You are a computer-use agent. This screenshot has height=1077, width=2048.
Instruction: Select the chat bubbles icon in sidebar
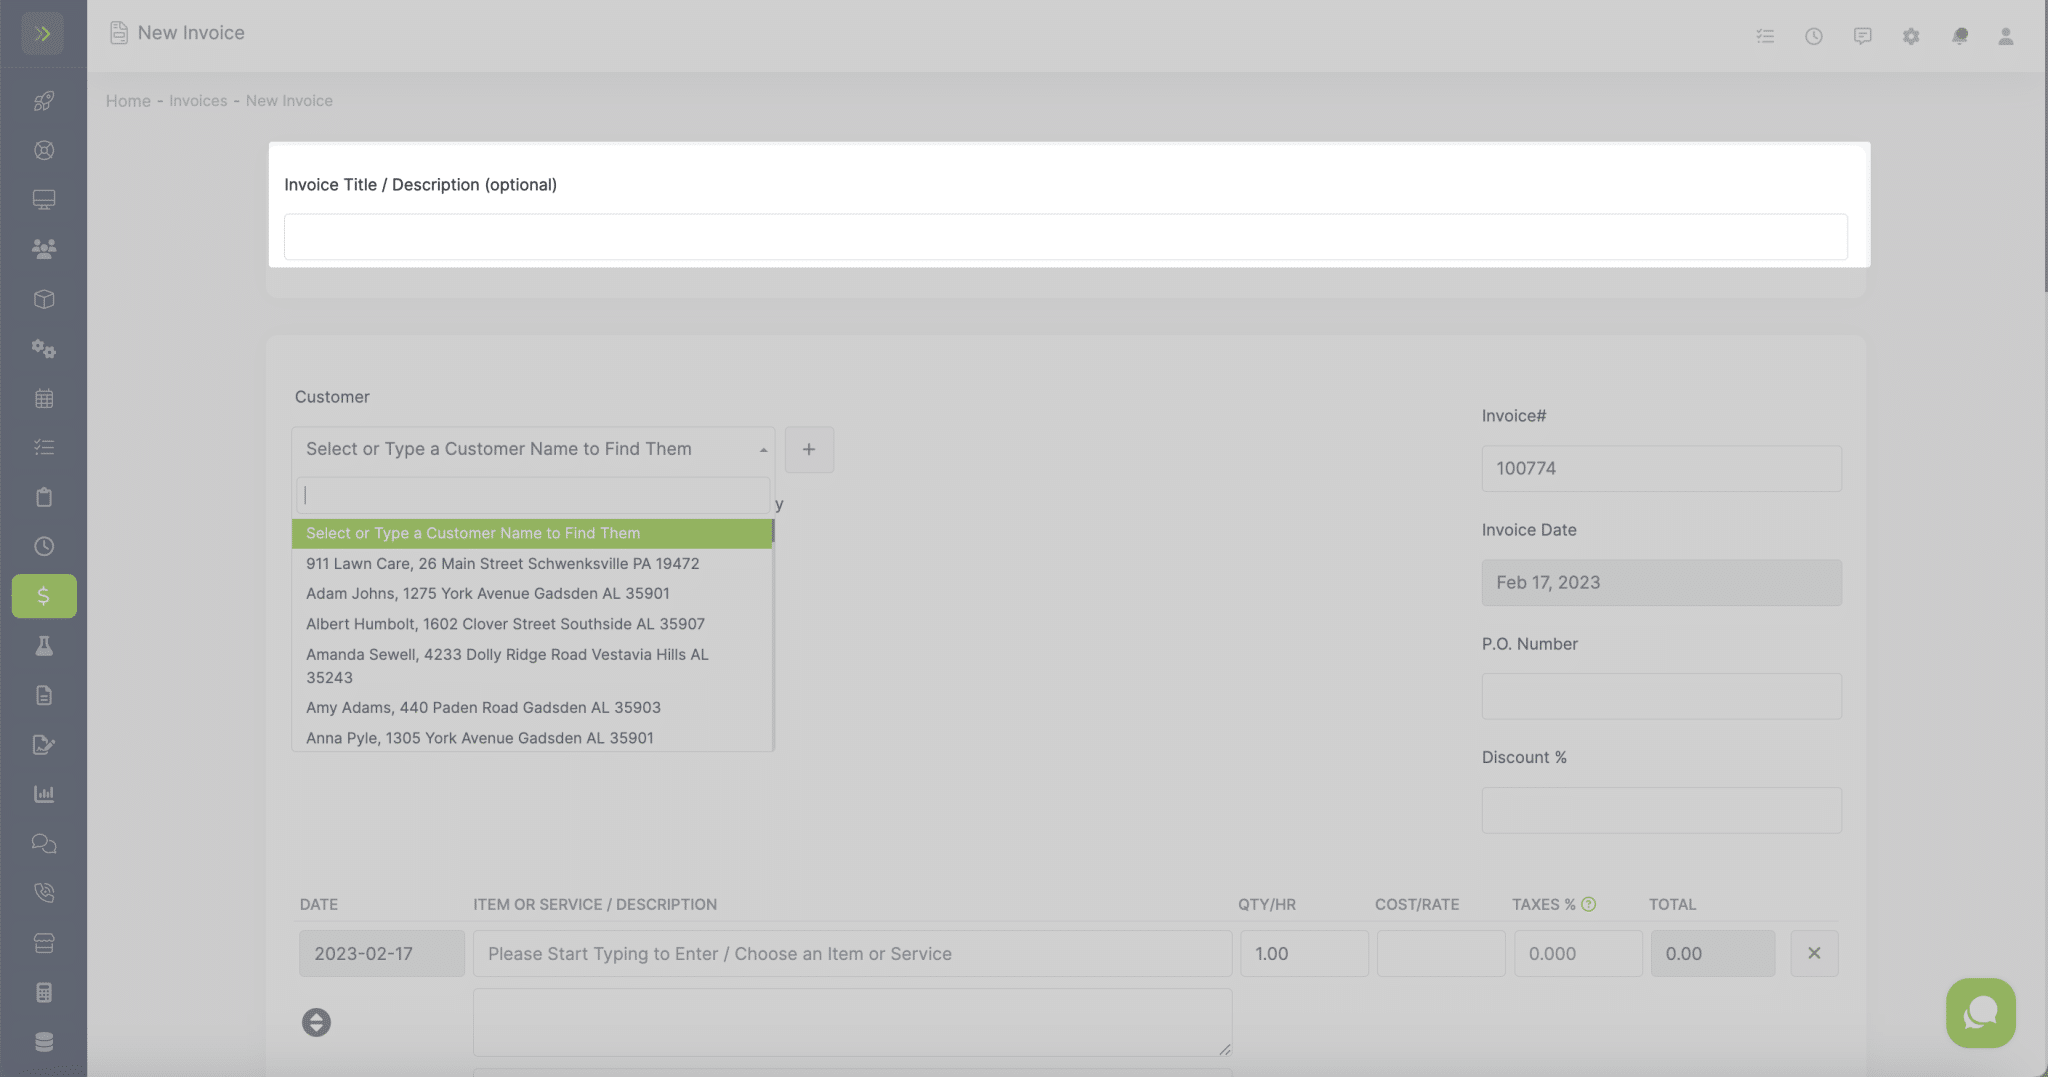43,843
